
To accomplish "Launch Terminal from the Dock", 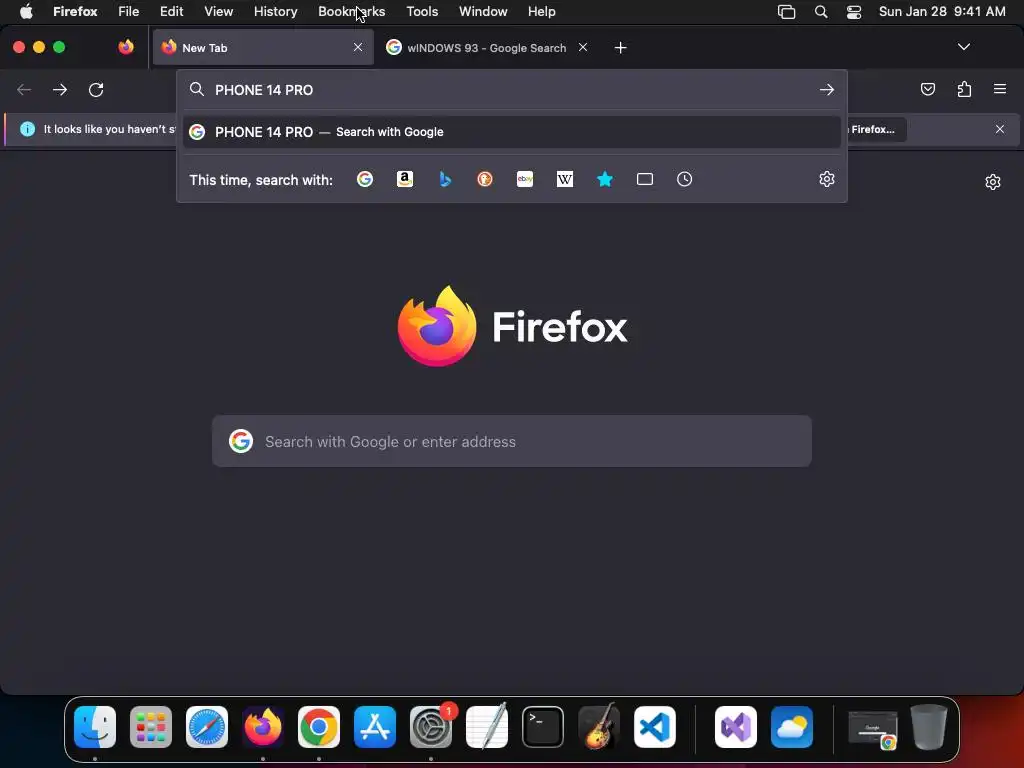I will (x=543, y=727).
